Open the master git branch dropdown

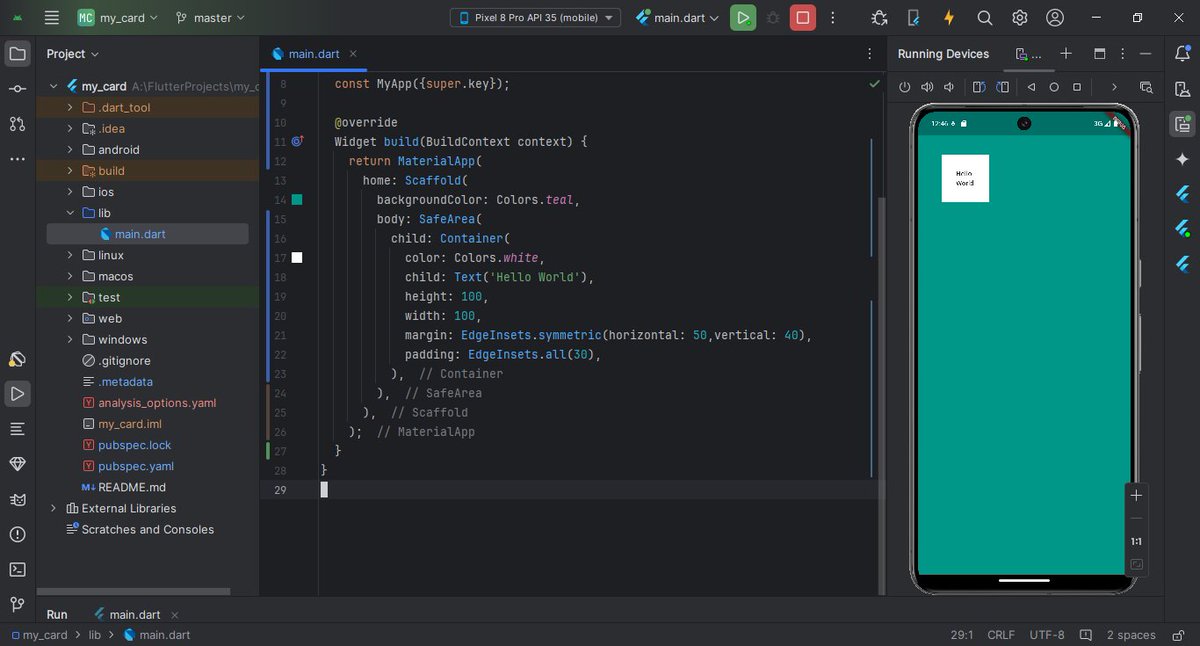(x=210, y=18)
